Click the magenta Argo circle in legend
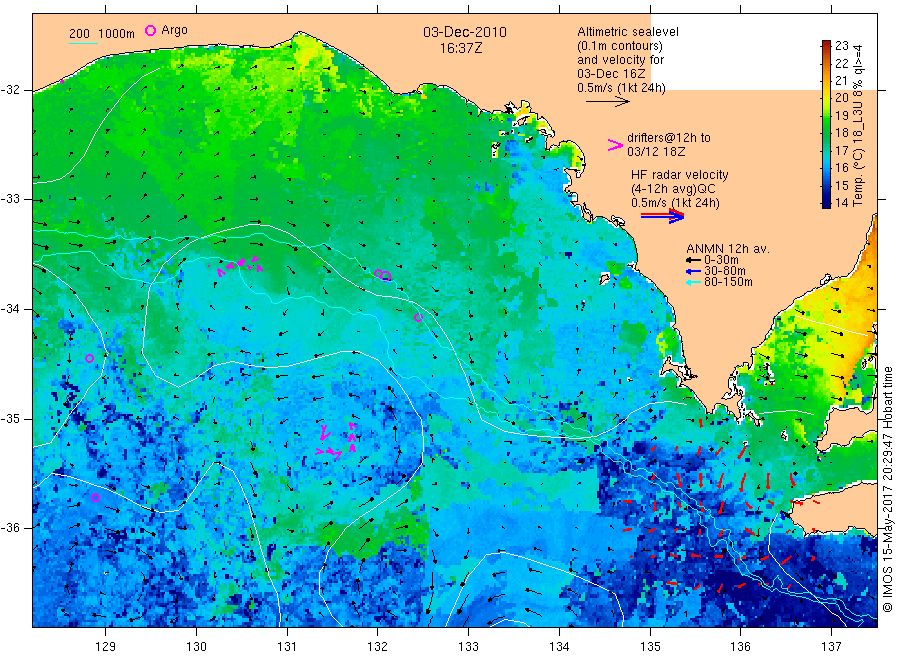The width and height of the screenshot is (900, 660). [150, 30]
